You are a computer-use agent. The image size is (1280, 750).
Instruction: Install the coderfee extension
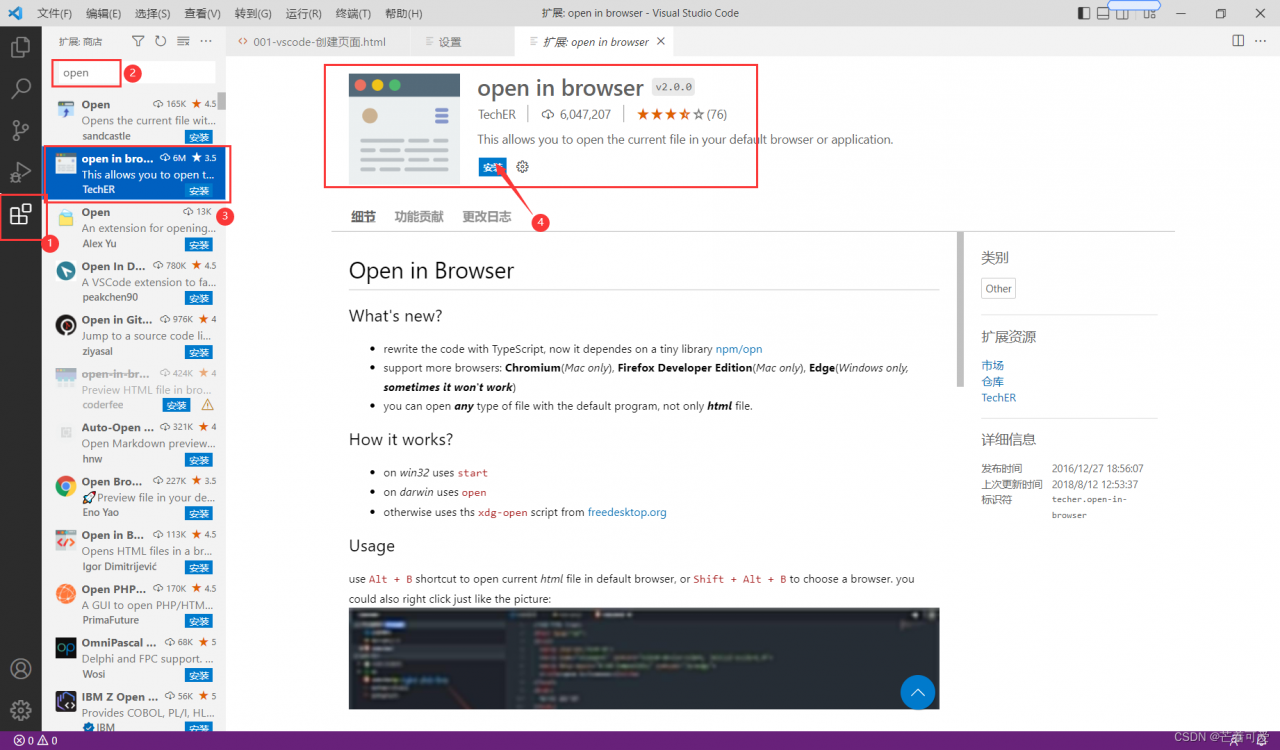coord(176,405)
